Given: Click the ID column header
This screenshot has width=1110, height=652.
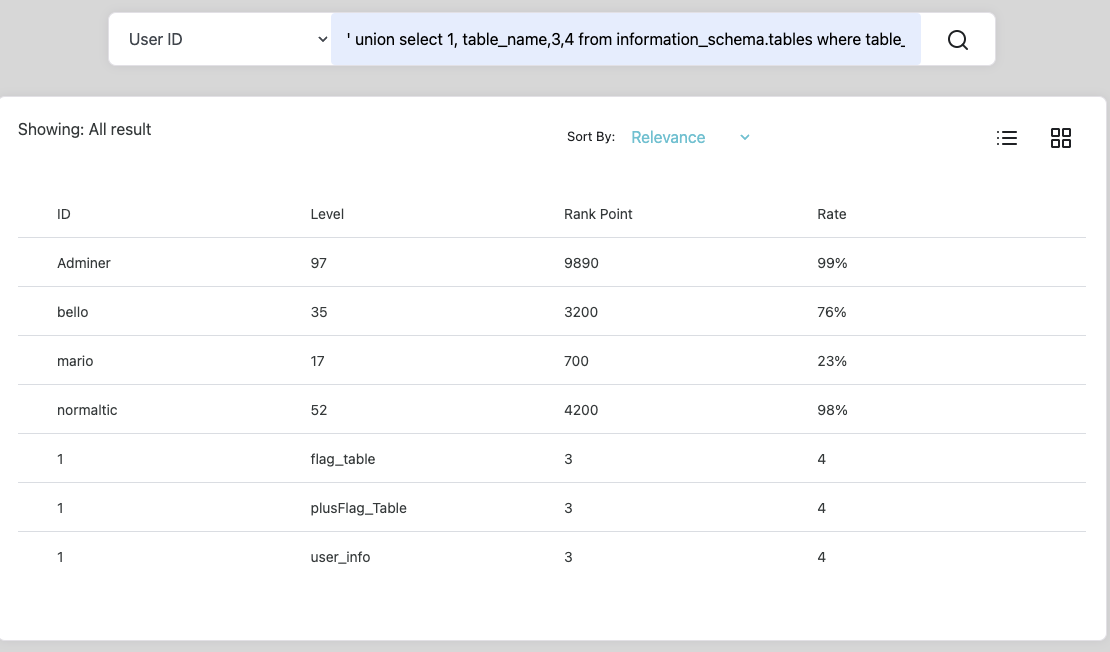Looking at the screenshot, I should click(x=64, y=215).
